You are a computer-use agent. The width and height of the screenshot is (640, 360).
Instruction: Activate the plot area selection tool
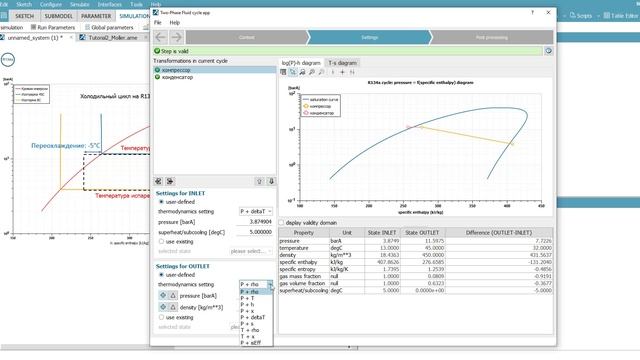tap(293, 72)
